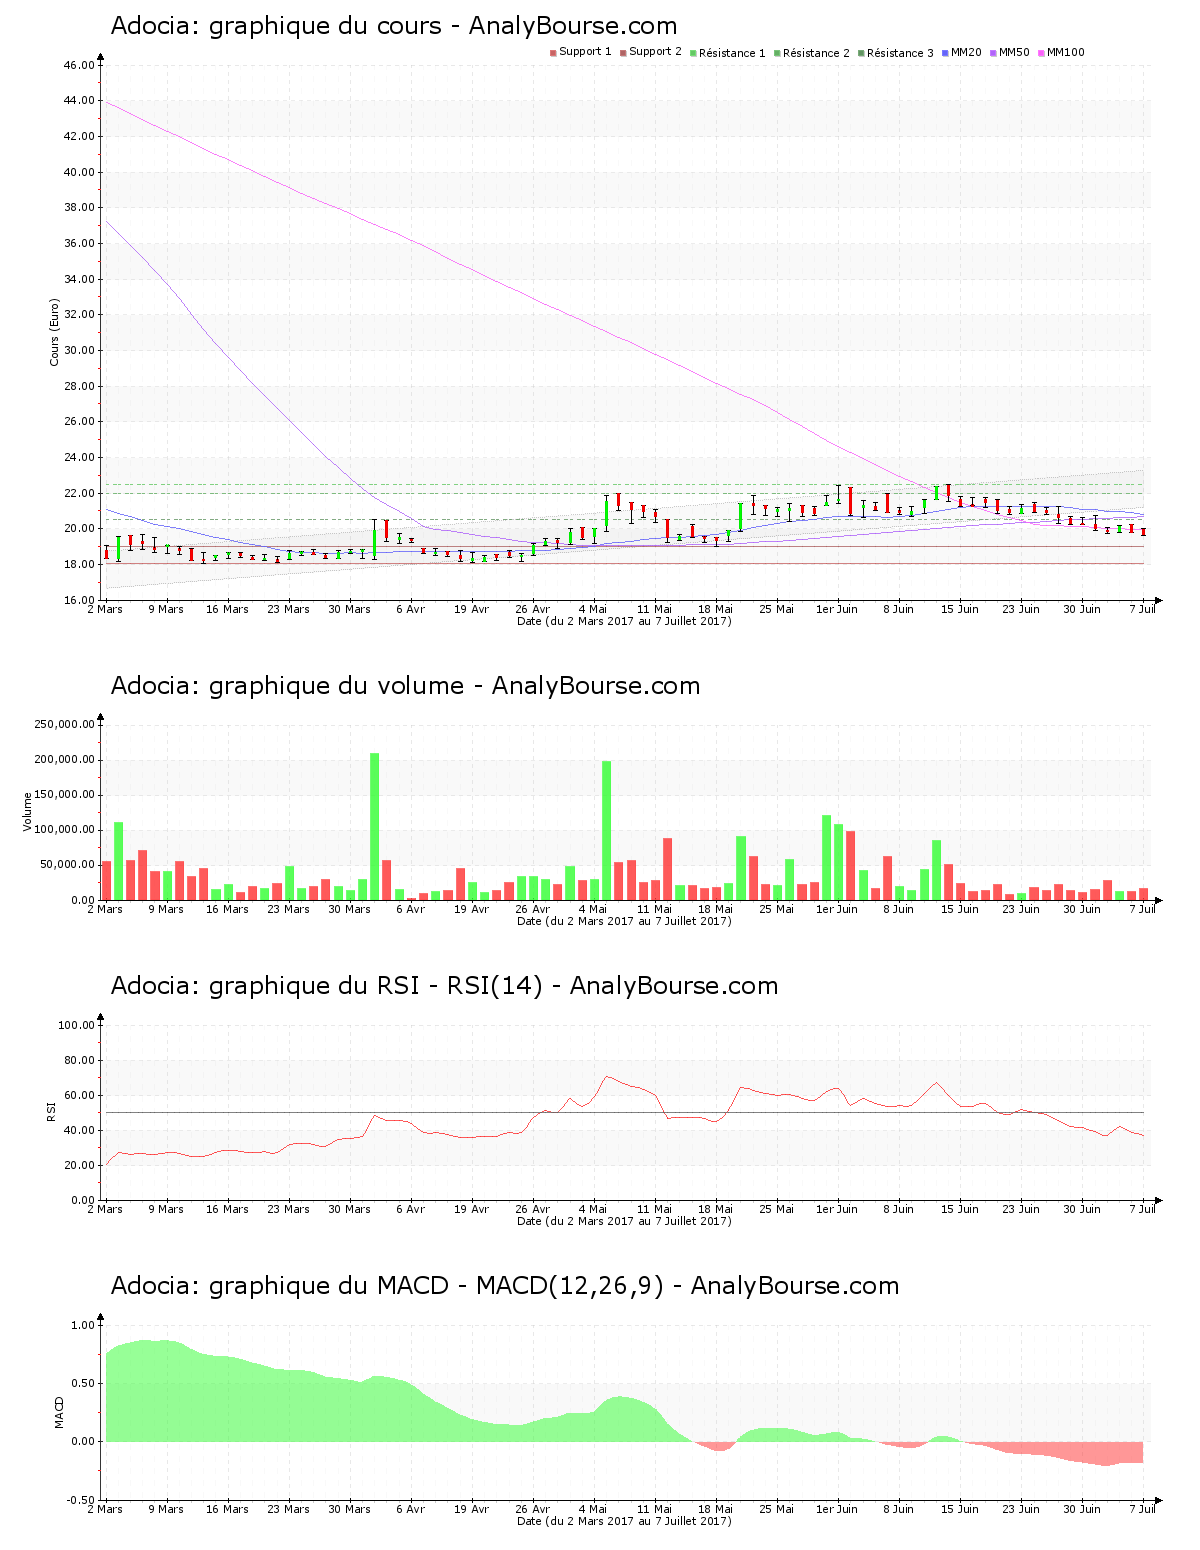Click the 150,000.00 value on volume axis

tap(65, 795)
